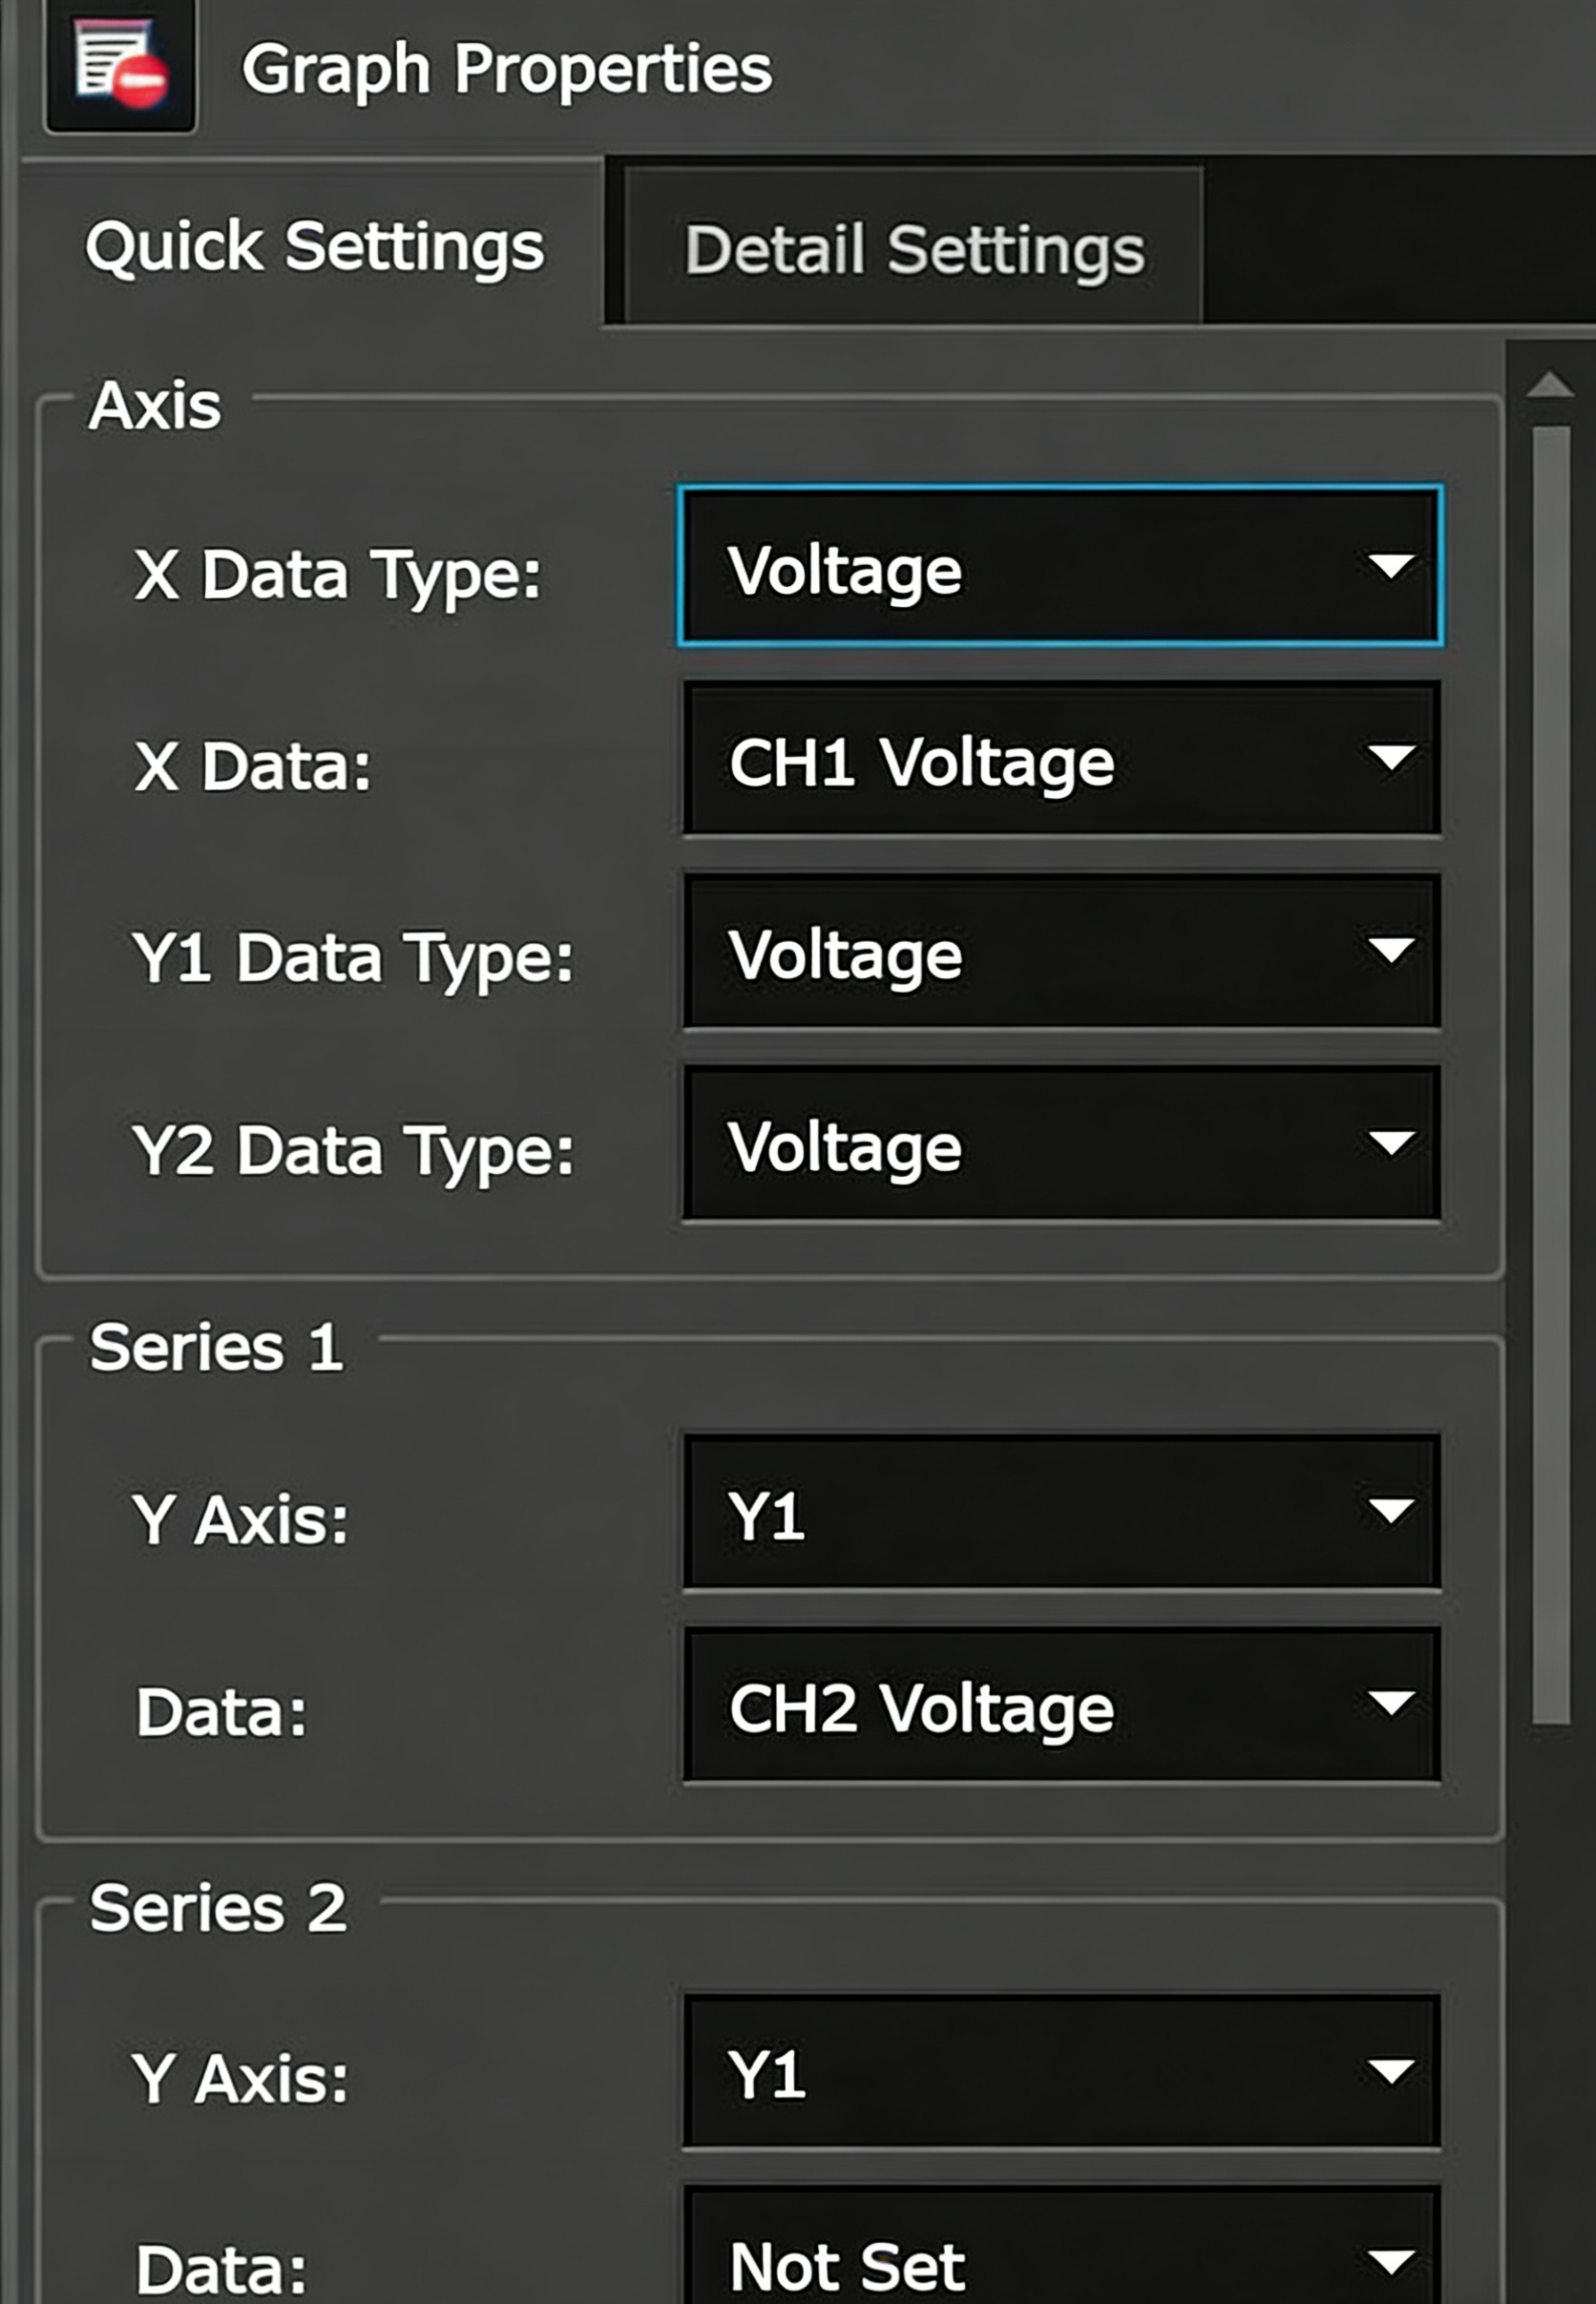Open the X Data Type dropdown
1596x2304 pixels.
tap(1060, 567)
